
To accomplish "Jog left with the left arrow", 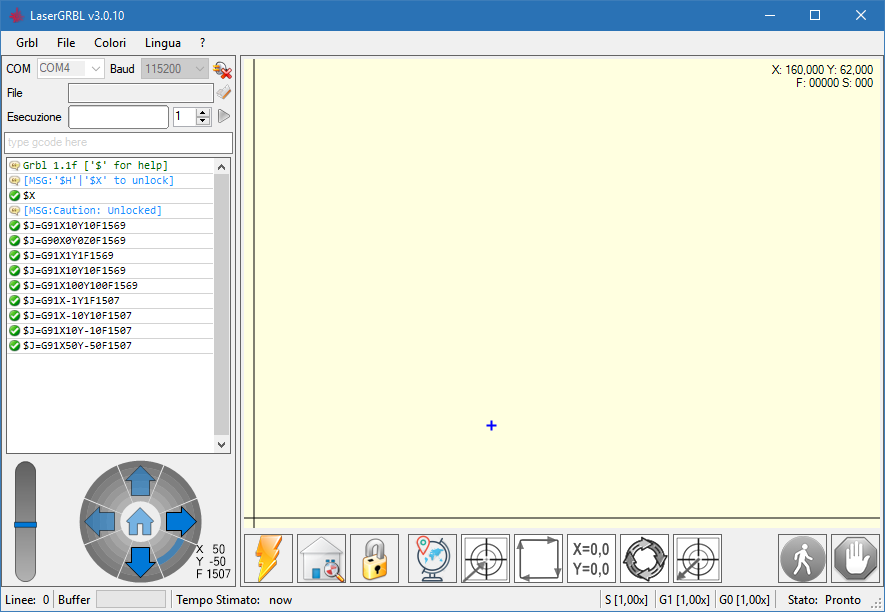I will click(100, 521).
